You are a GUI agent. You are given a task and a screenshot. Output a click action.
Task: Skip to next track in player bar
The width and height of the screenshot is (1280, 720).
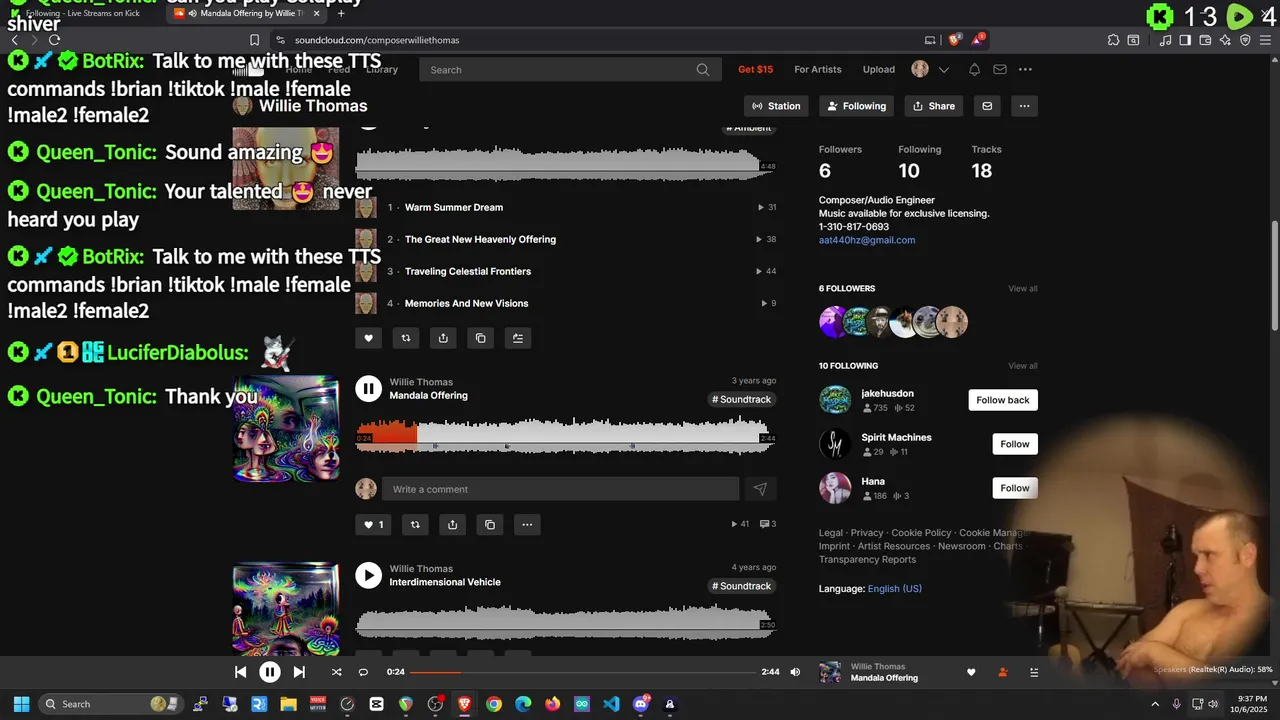pos(299,672)
